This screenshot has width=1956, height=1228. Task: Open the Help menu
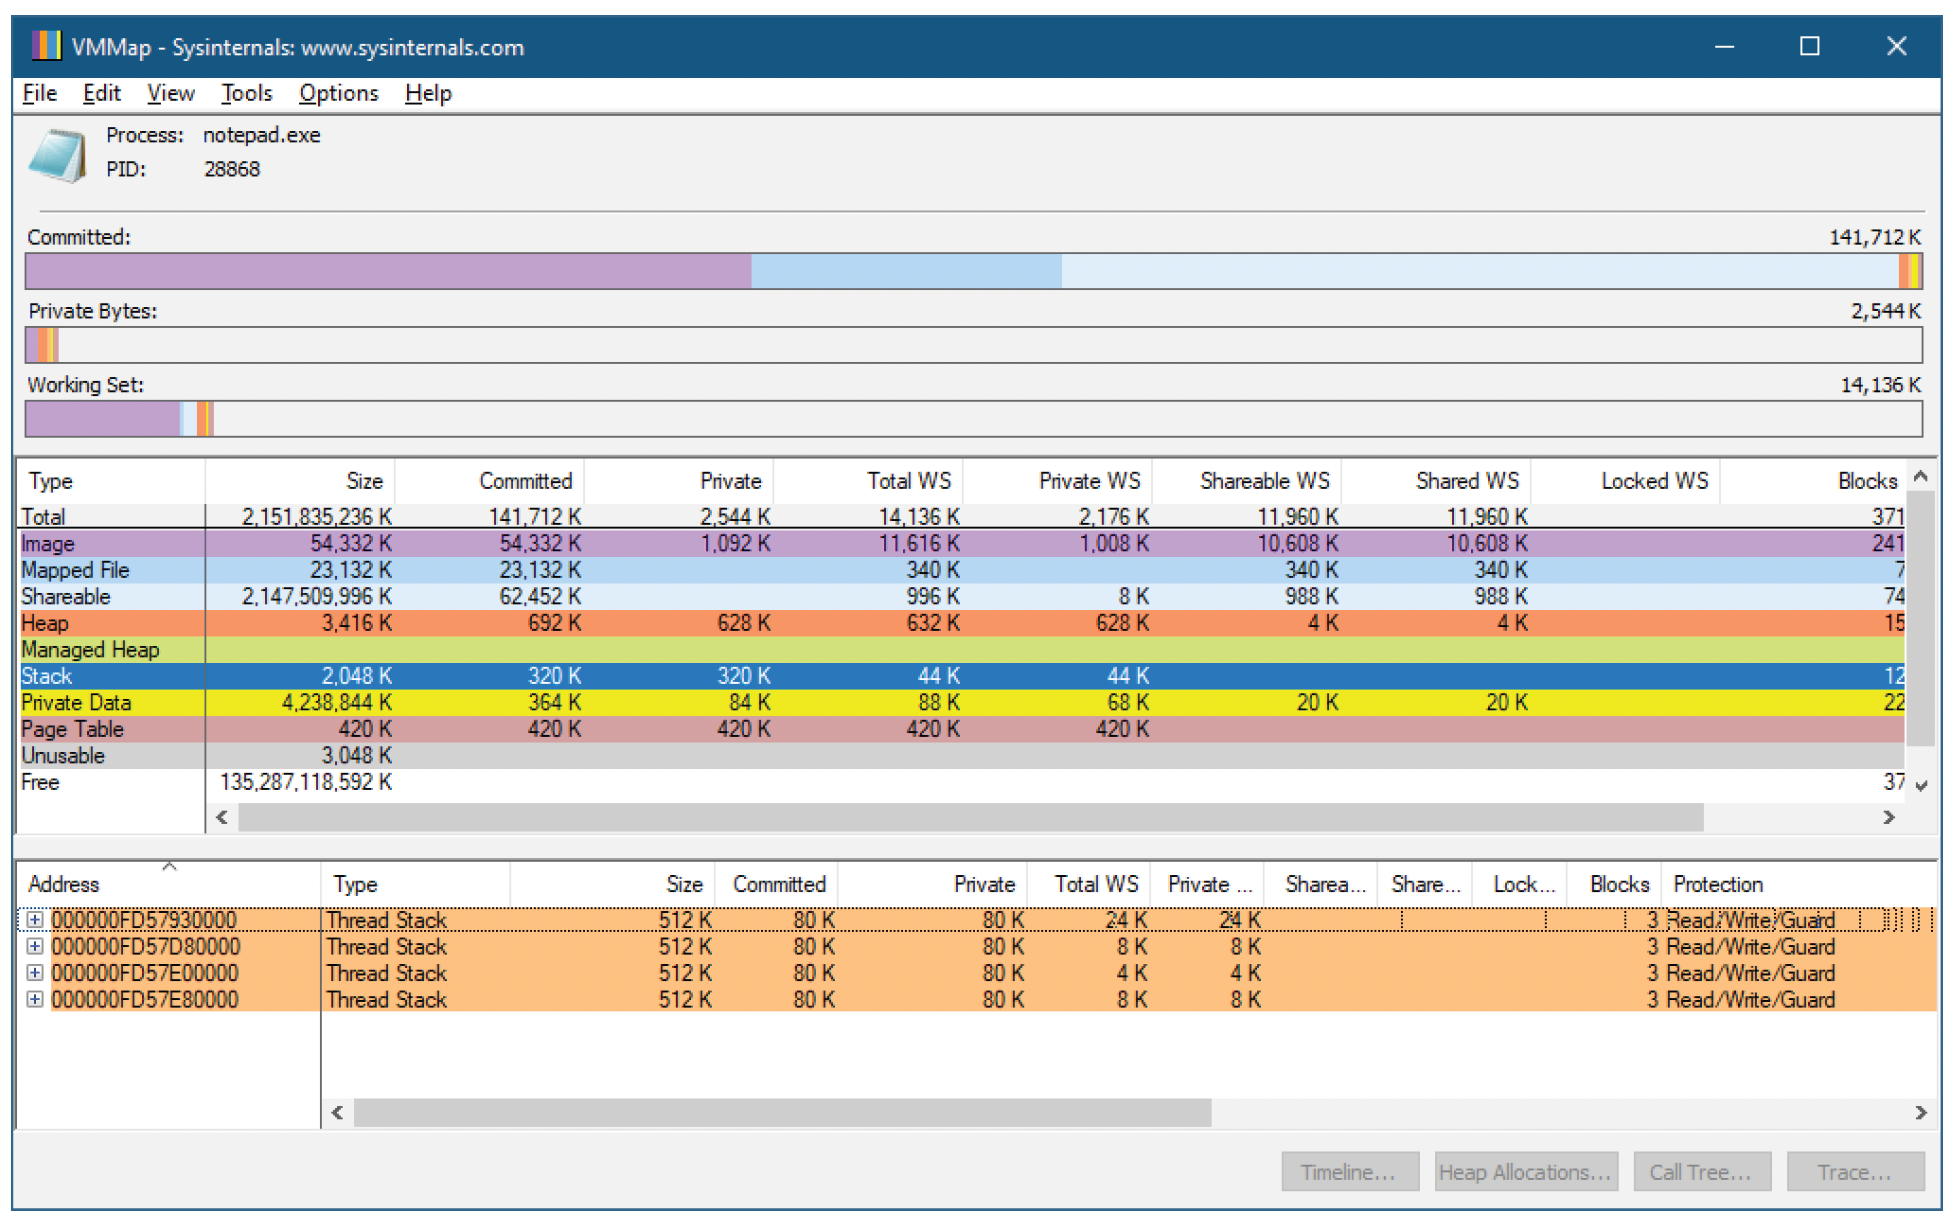click(x=429, y=93)
